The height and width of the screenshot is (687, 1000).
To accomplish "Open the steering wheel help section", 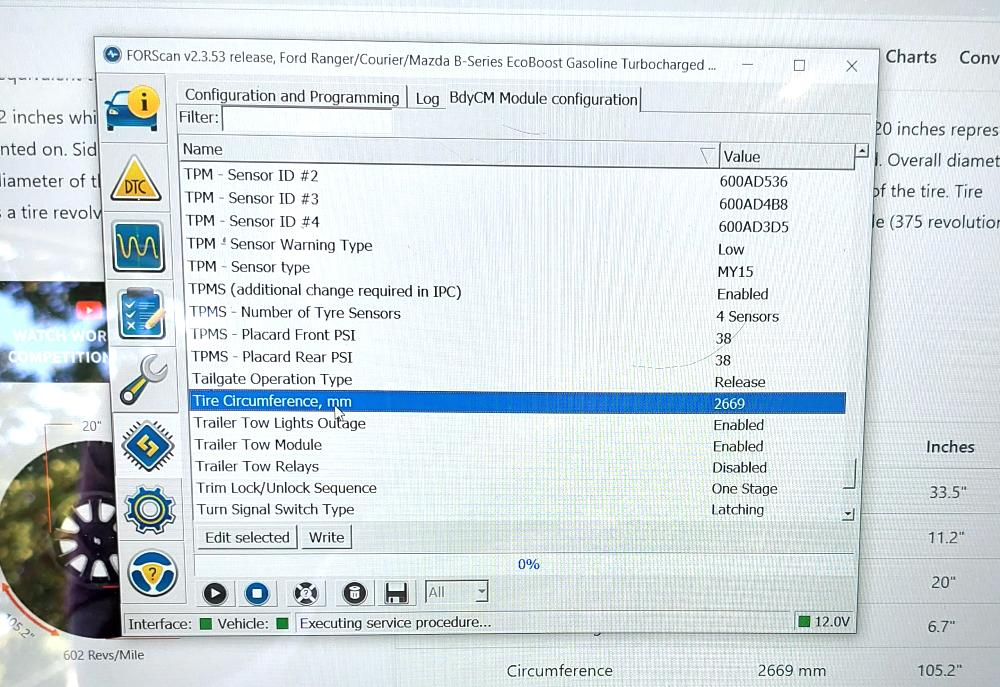I will pos(152,572).
